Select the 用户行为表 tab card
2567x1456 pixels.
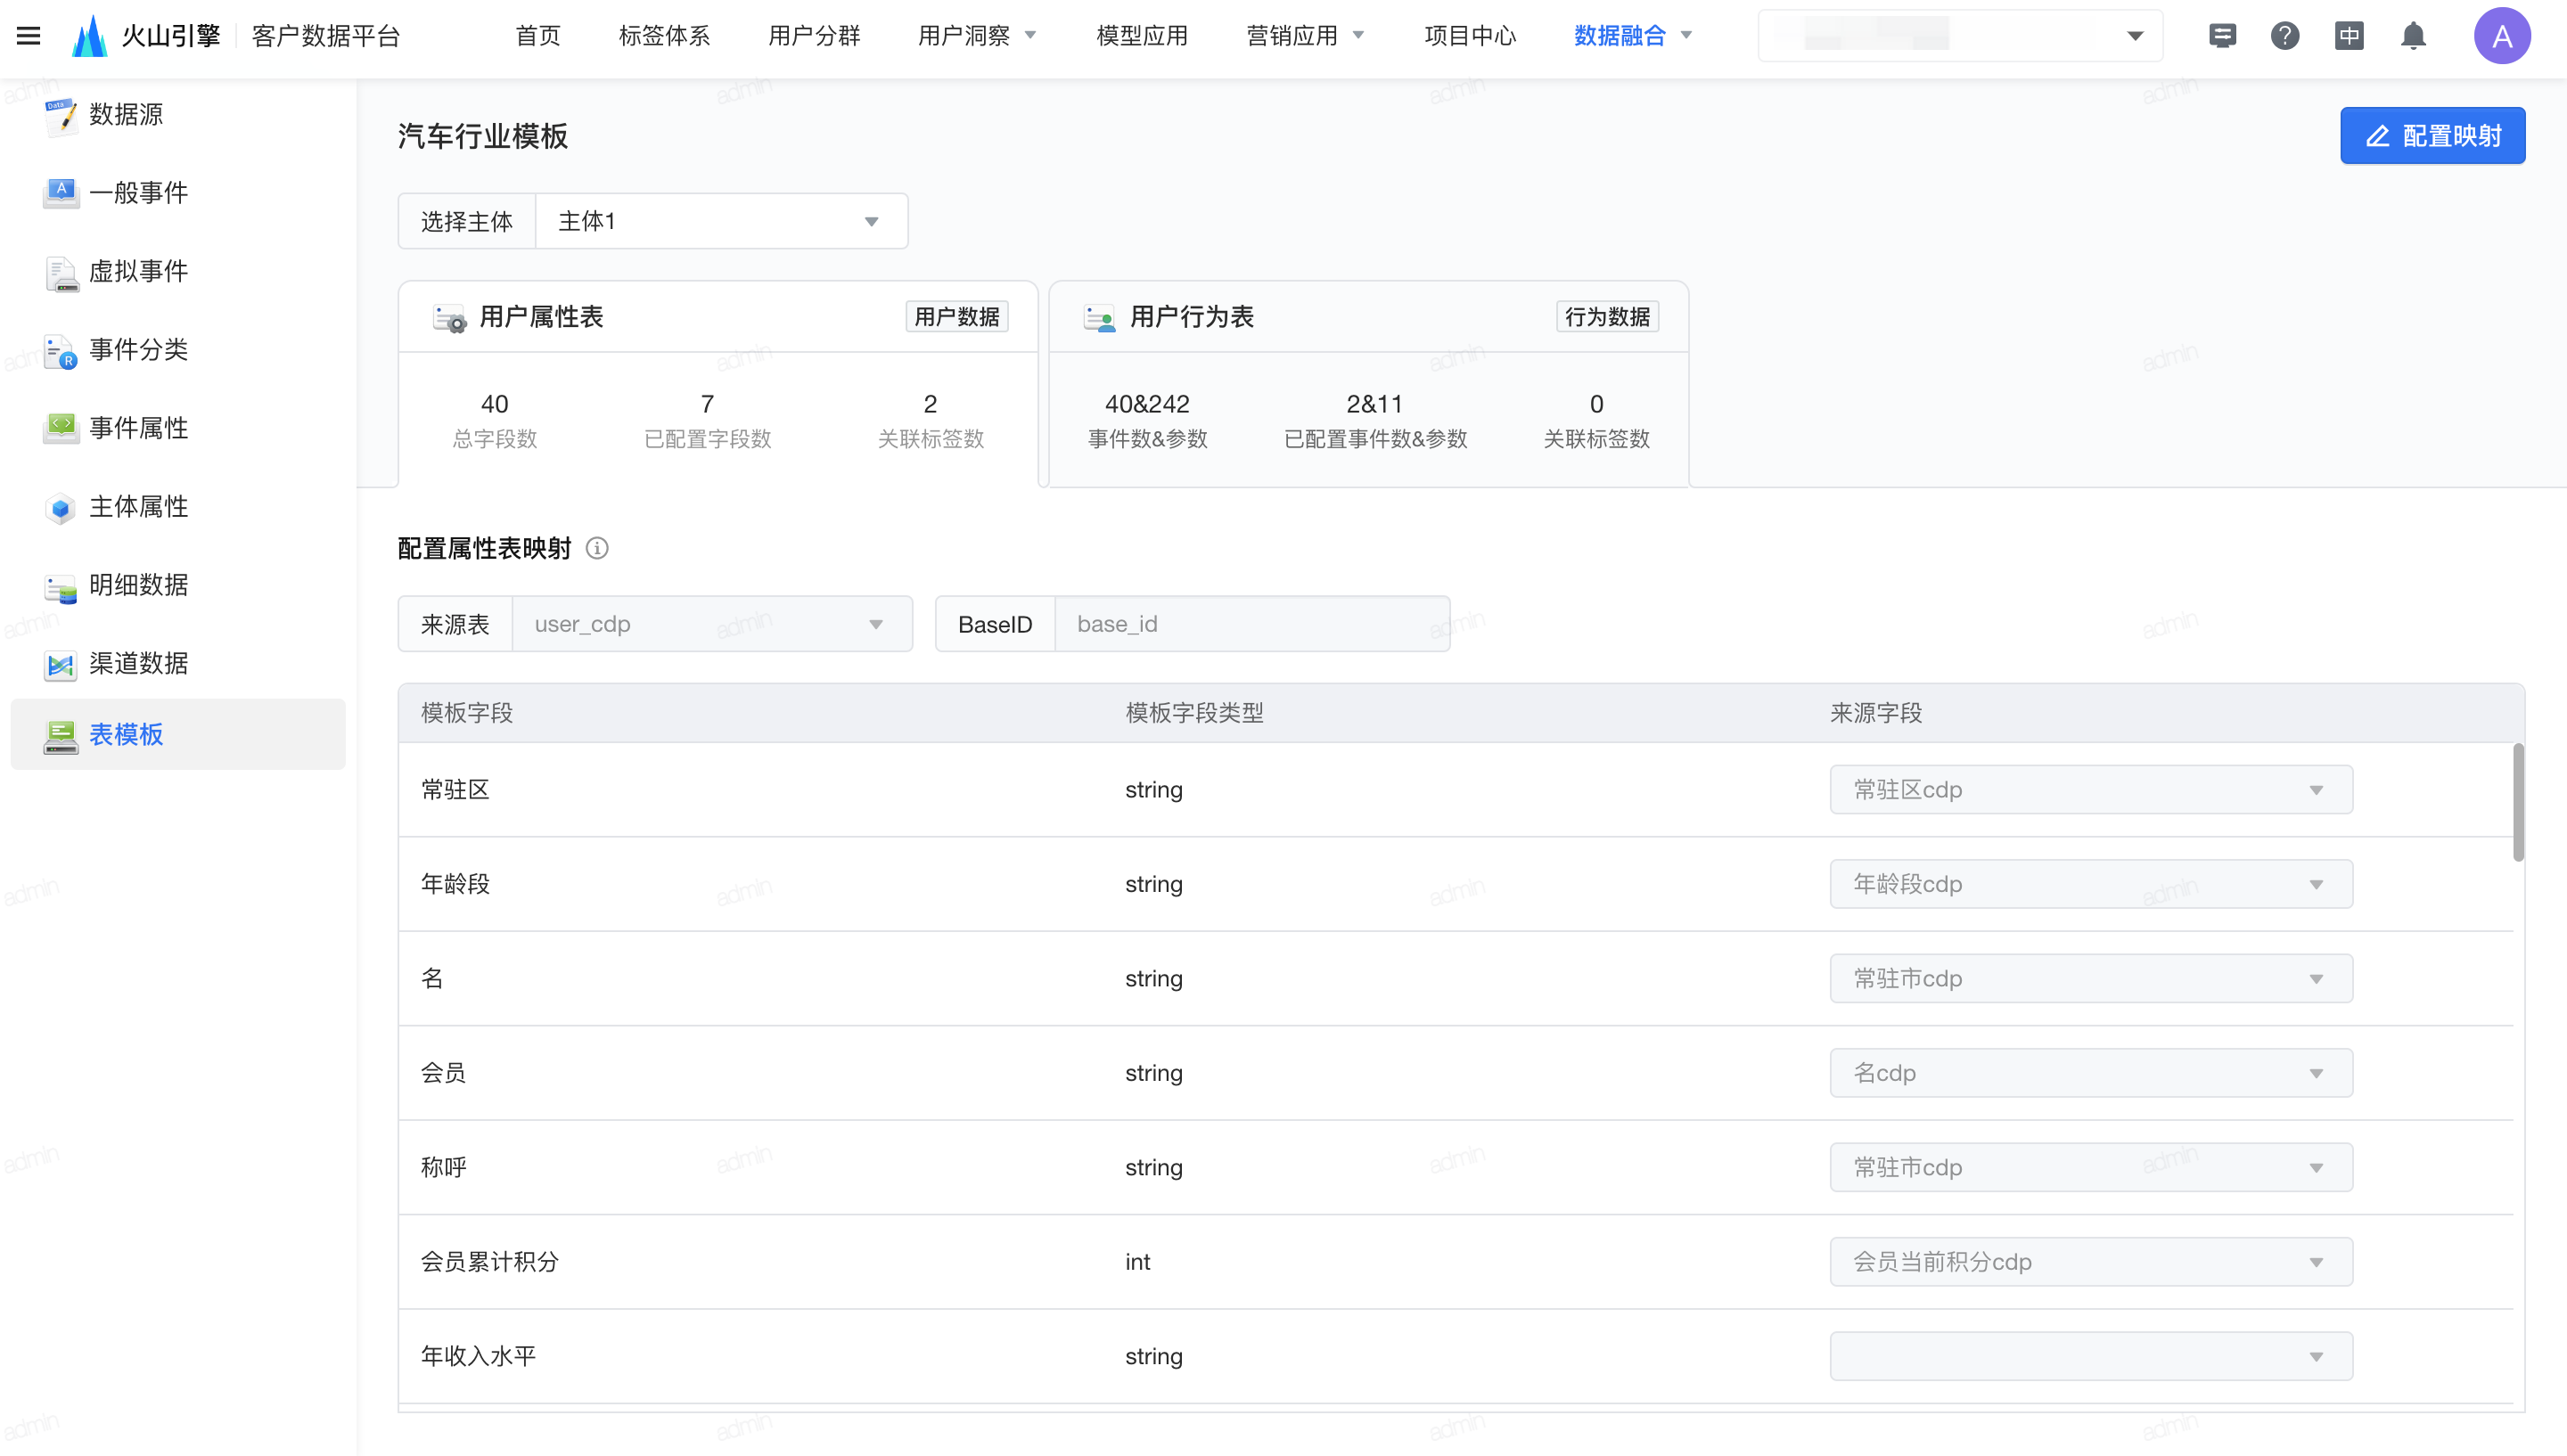pos(1369,384)
